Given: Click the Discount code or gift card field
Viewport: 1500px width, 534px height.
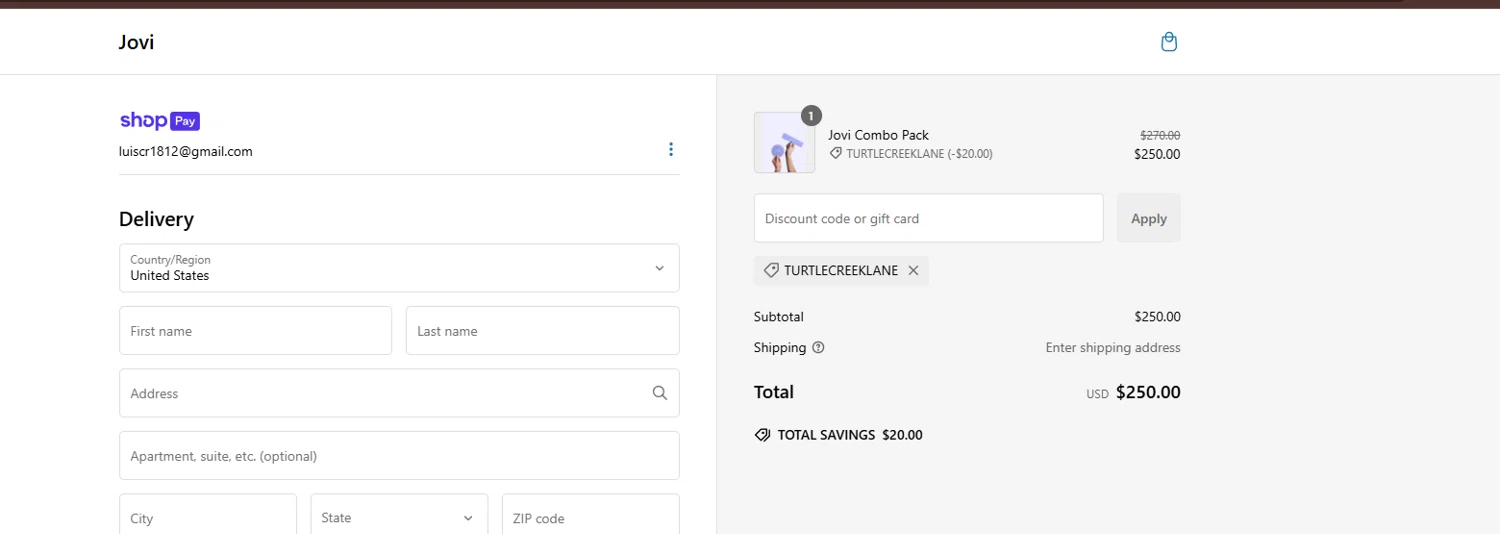Looking at the screenshot, I should (929, 218).
